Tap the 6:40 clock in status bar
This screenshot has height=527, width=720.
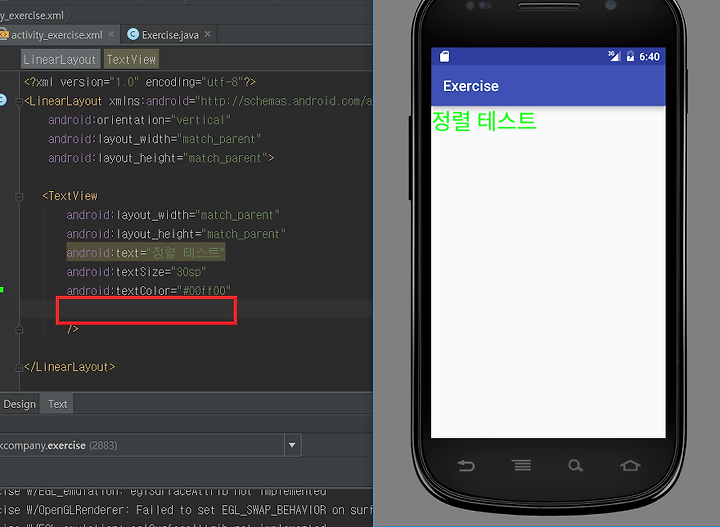coord(649,56)
